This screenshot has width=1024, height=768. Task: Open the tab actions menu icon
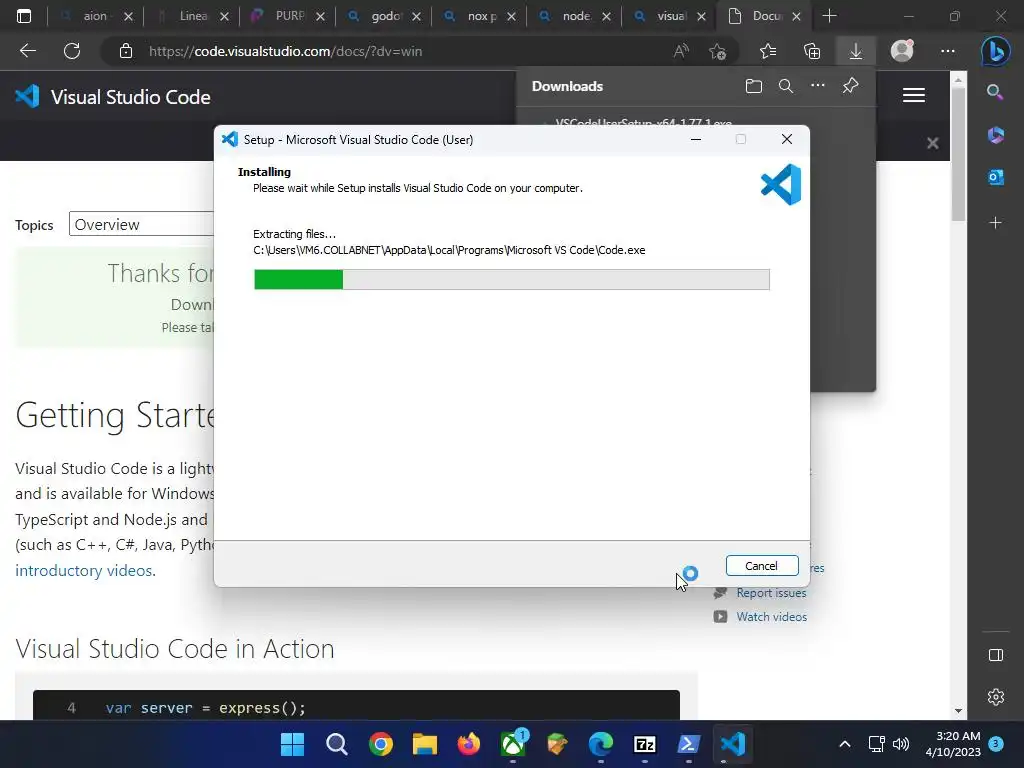click(24, 16)
